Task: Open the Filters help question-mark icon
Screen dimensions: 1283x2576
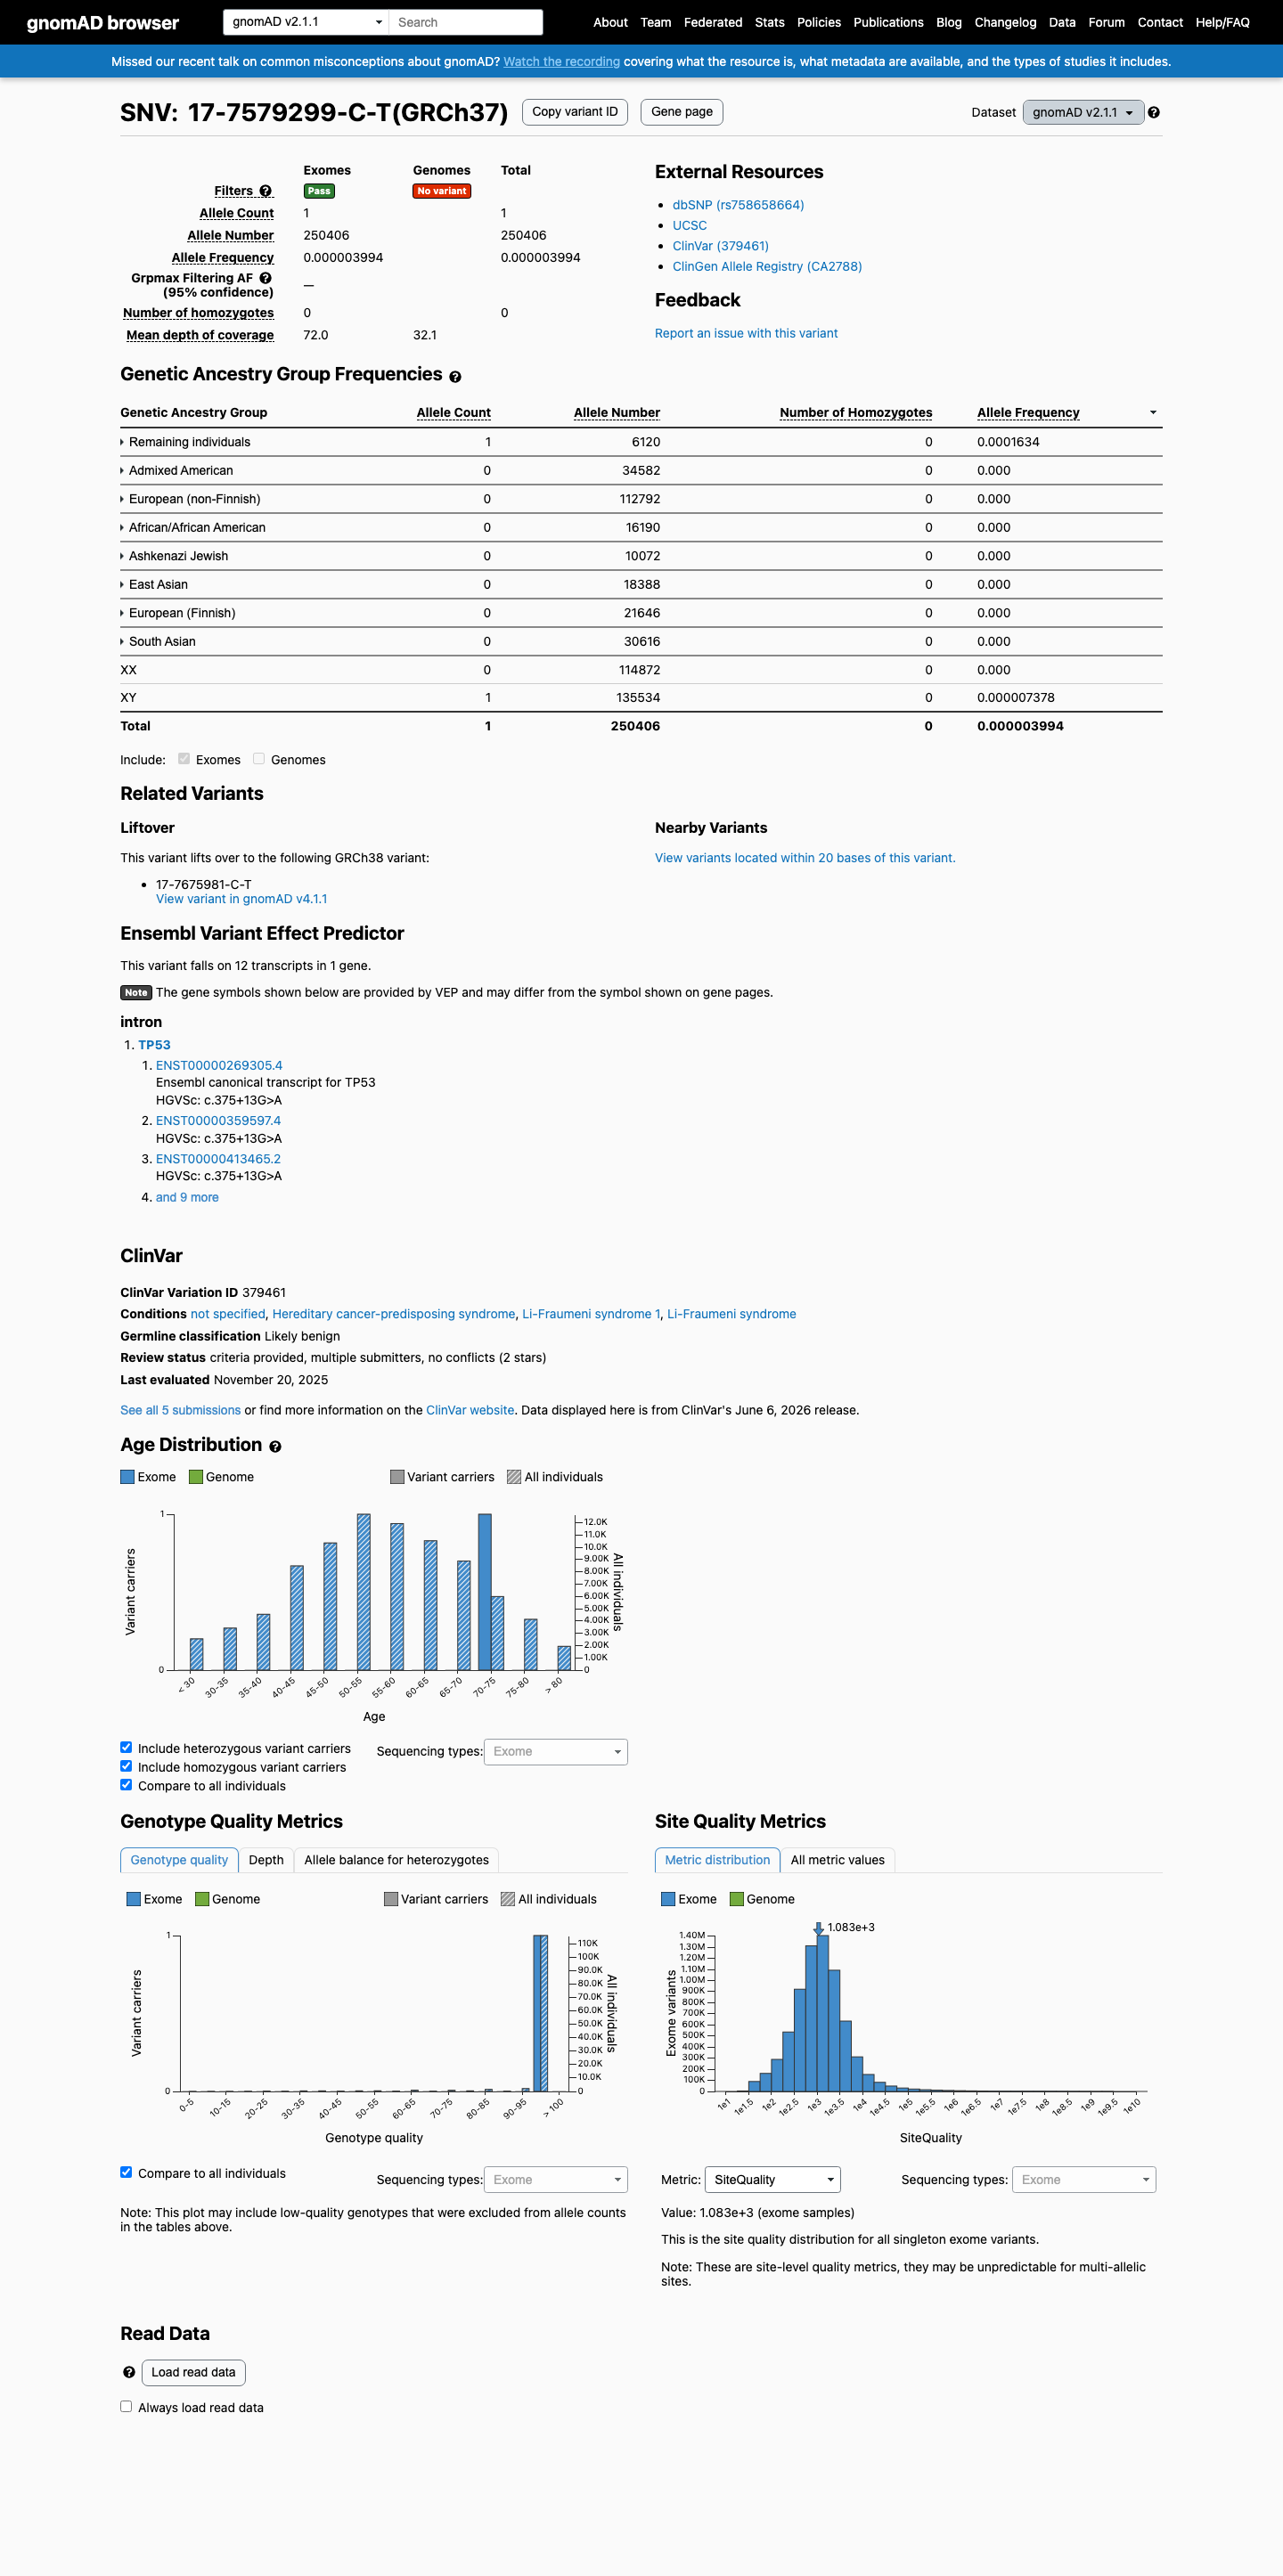Action: pyautogui.click(x=266, y=191)
